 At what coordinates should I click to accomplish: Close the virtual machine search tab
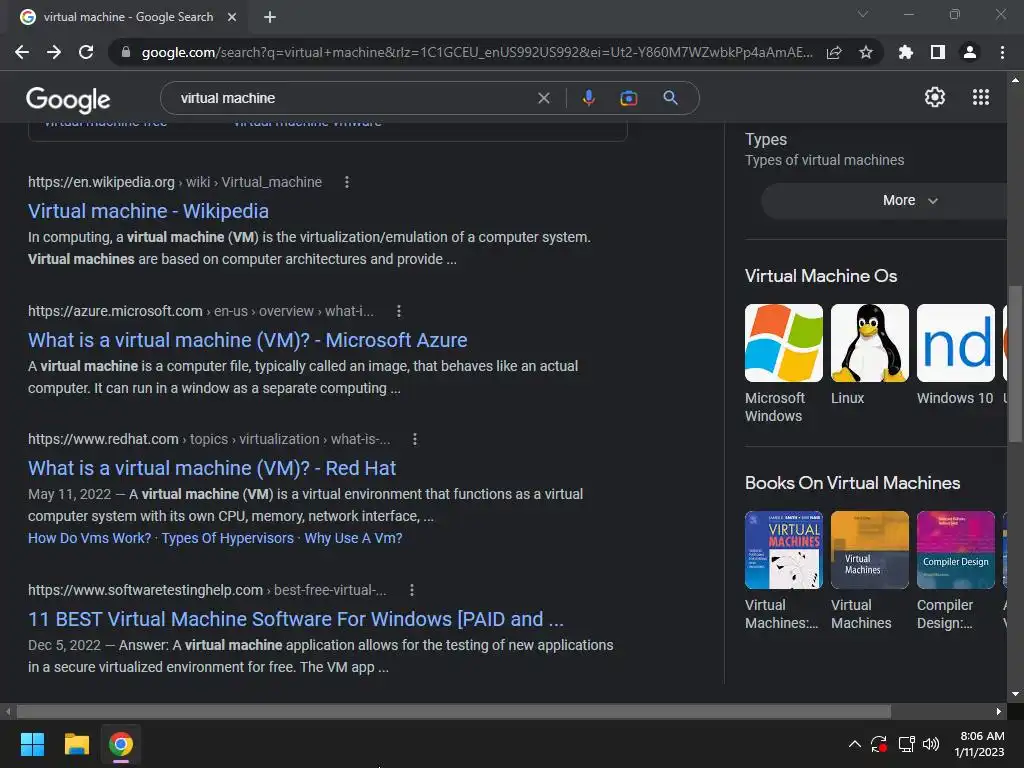coord(232,17)
